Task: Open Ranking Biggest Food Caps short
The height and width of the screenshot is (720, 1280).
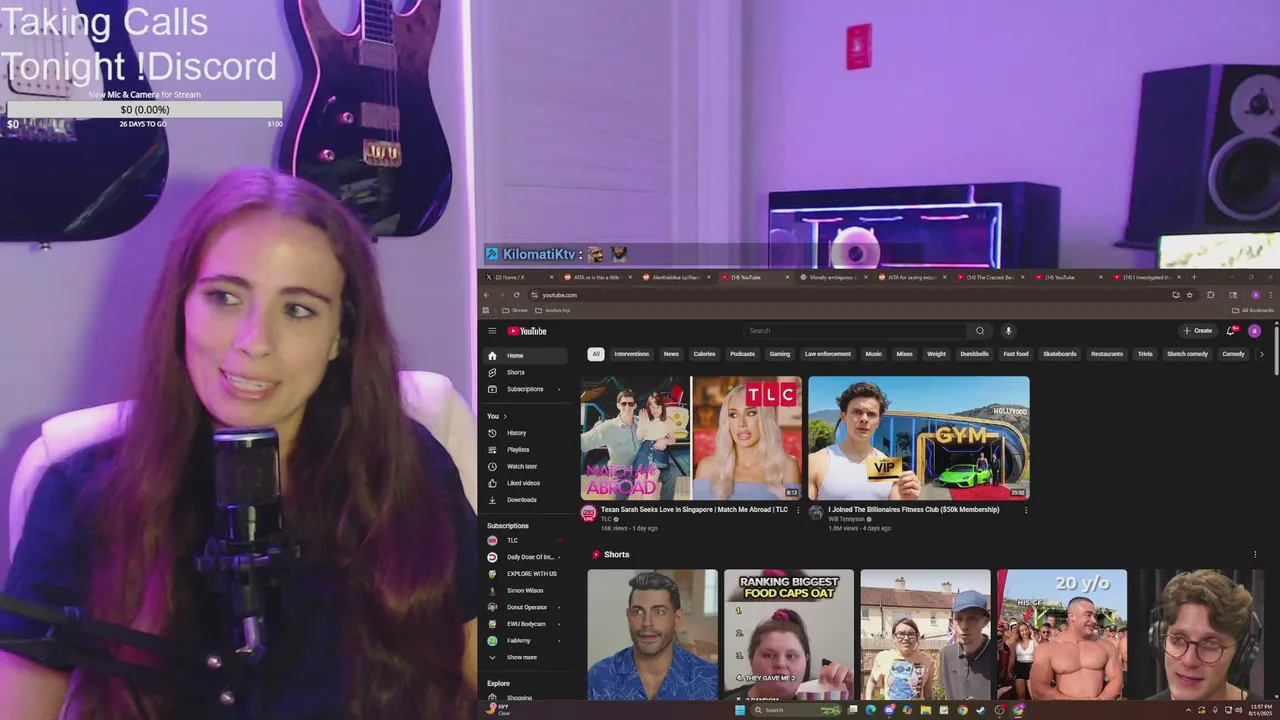Action: point(789,634)
